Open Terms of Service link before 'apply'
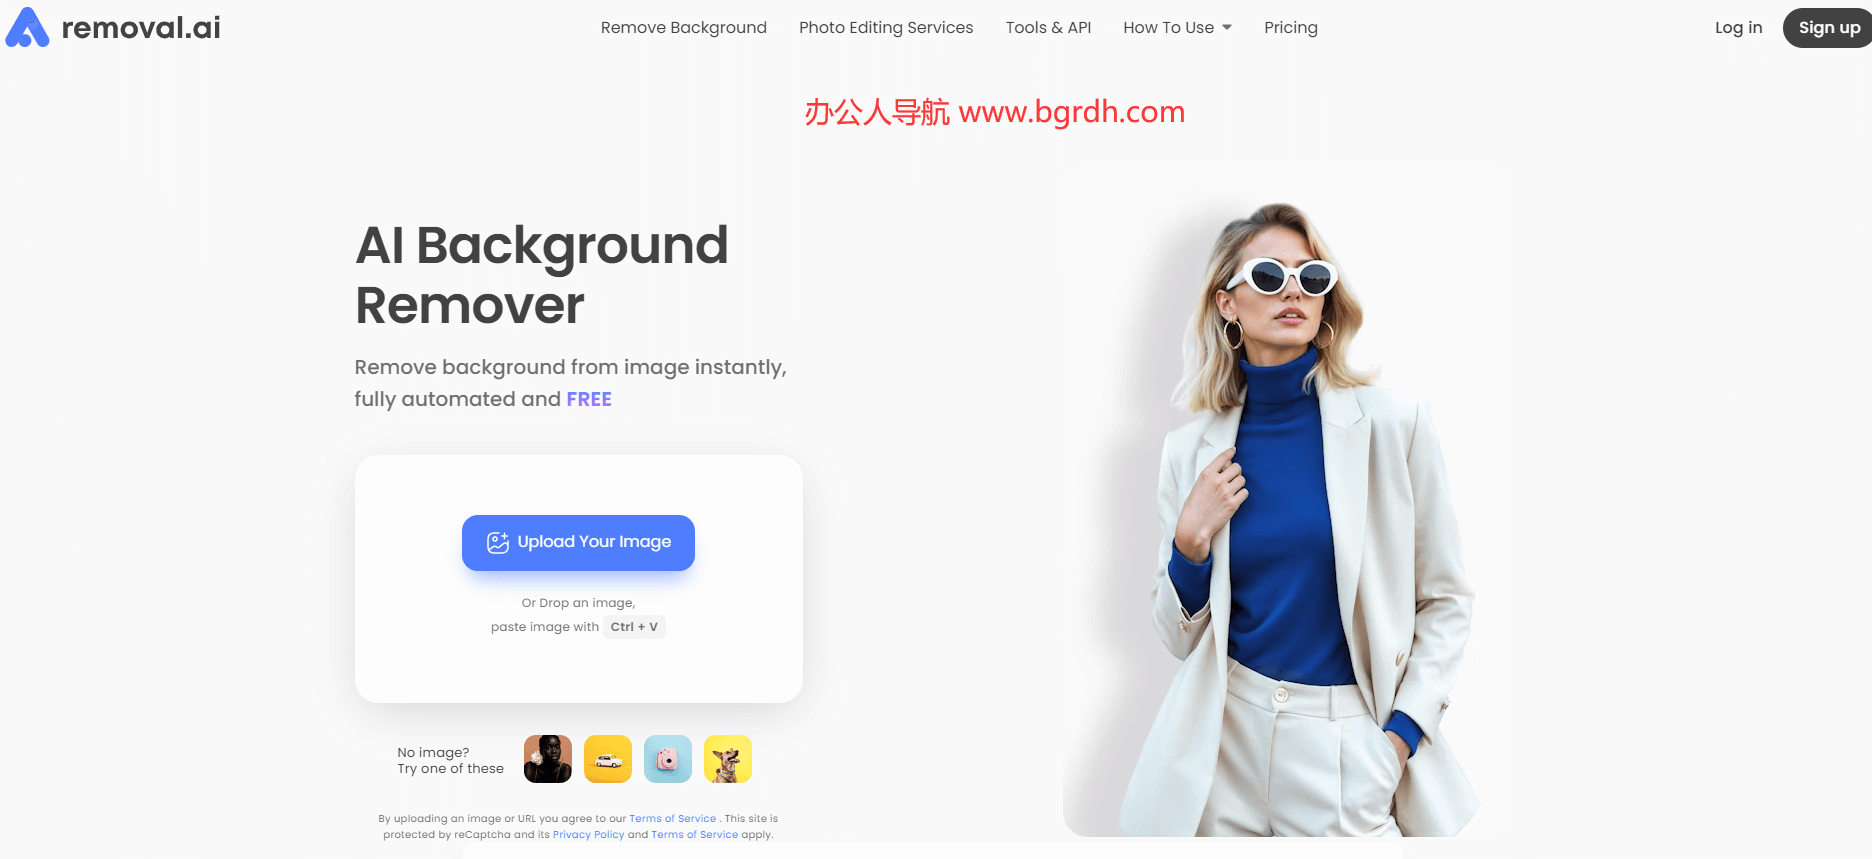This screenshot has width=1872, height=859. tap(694, 834)
